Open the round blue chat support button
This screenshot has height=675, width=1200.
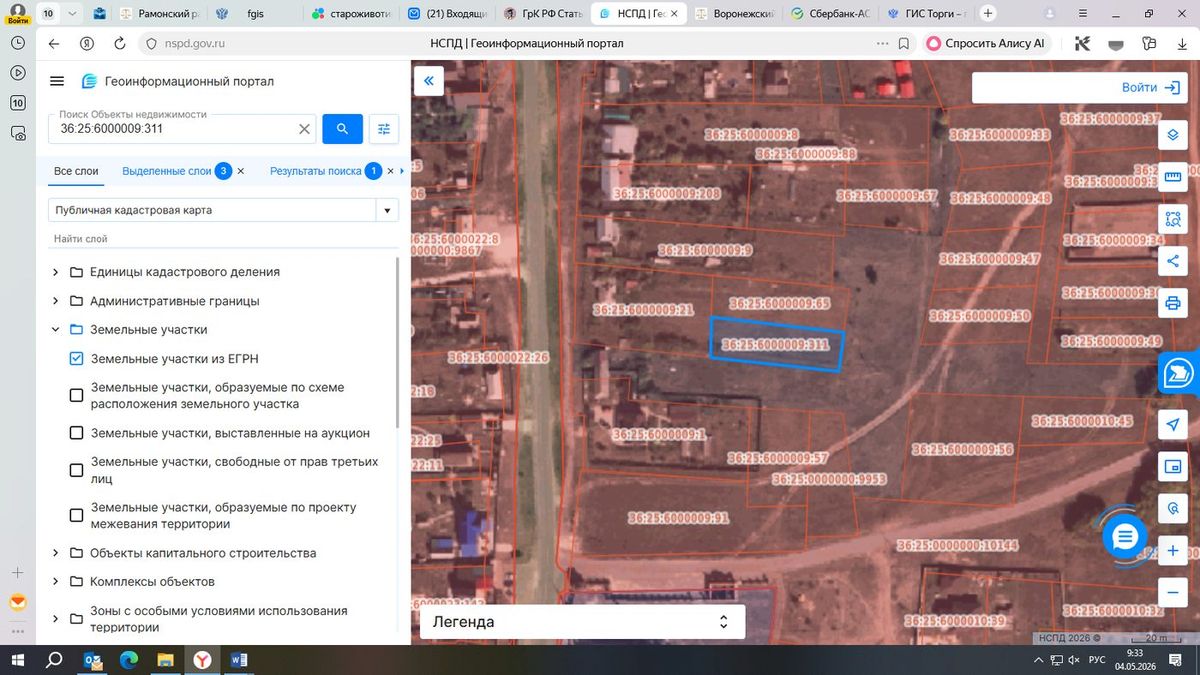1125,537
